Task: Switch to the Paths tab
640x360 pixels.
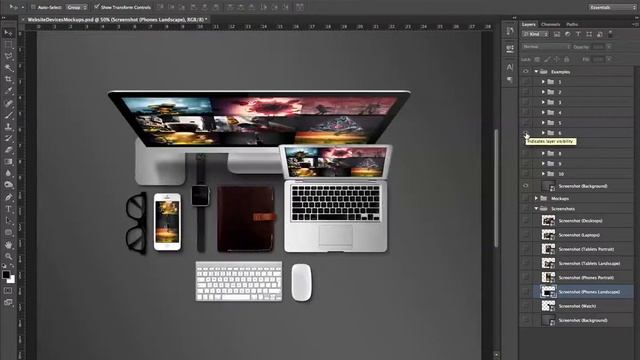Action: pyautogui.click(x=572, y=24)
